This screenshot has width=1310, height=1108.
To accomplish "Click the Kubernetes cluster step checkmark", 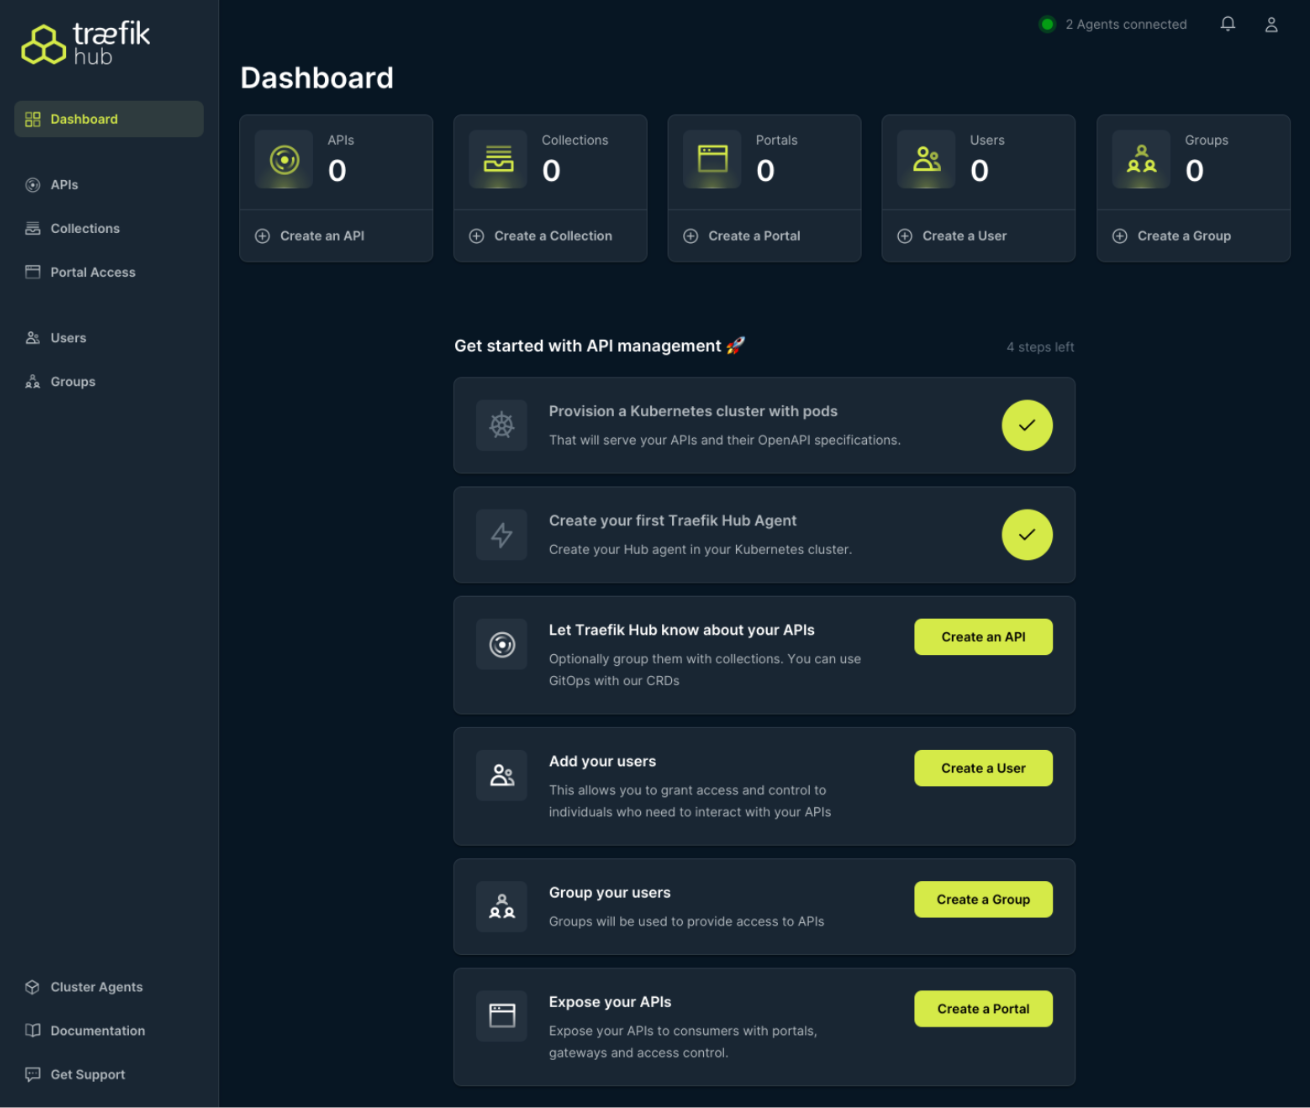I will click(x=1027, y=425).
